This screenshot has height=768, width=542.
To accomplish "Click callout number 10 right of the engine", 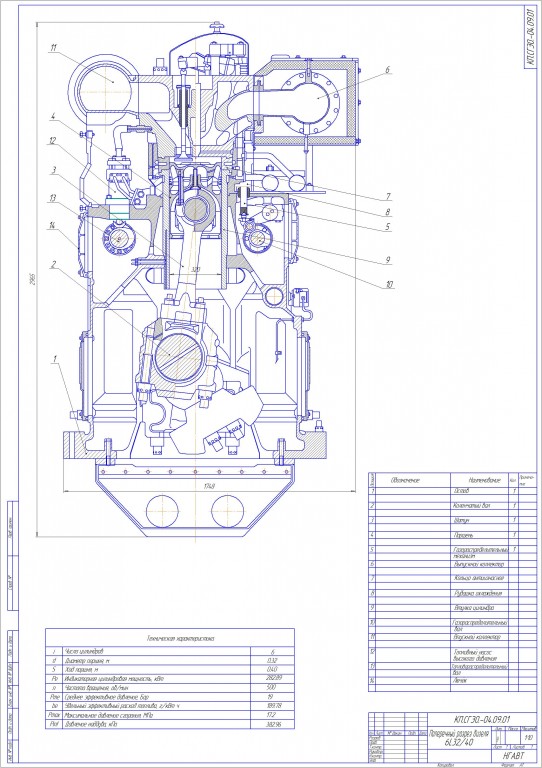I will 390,284.
